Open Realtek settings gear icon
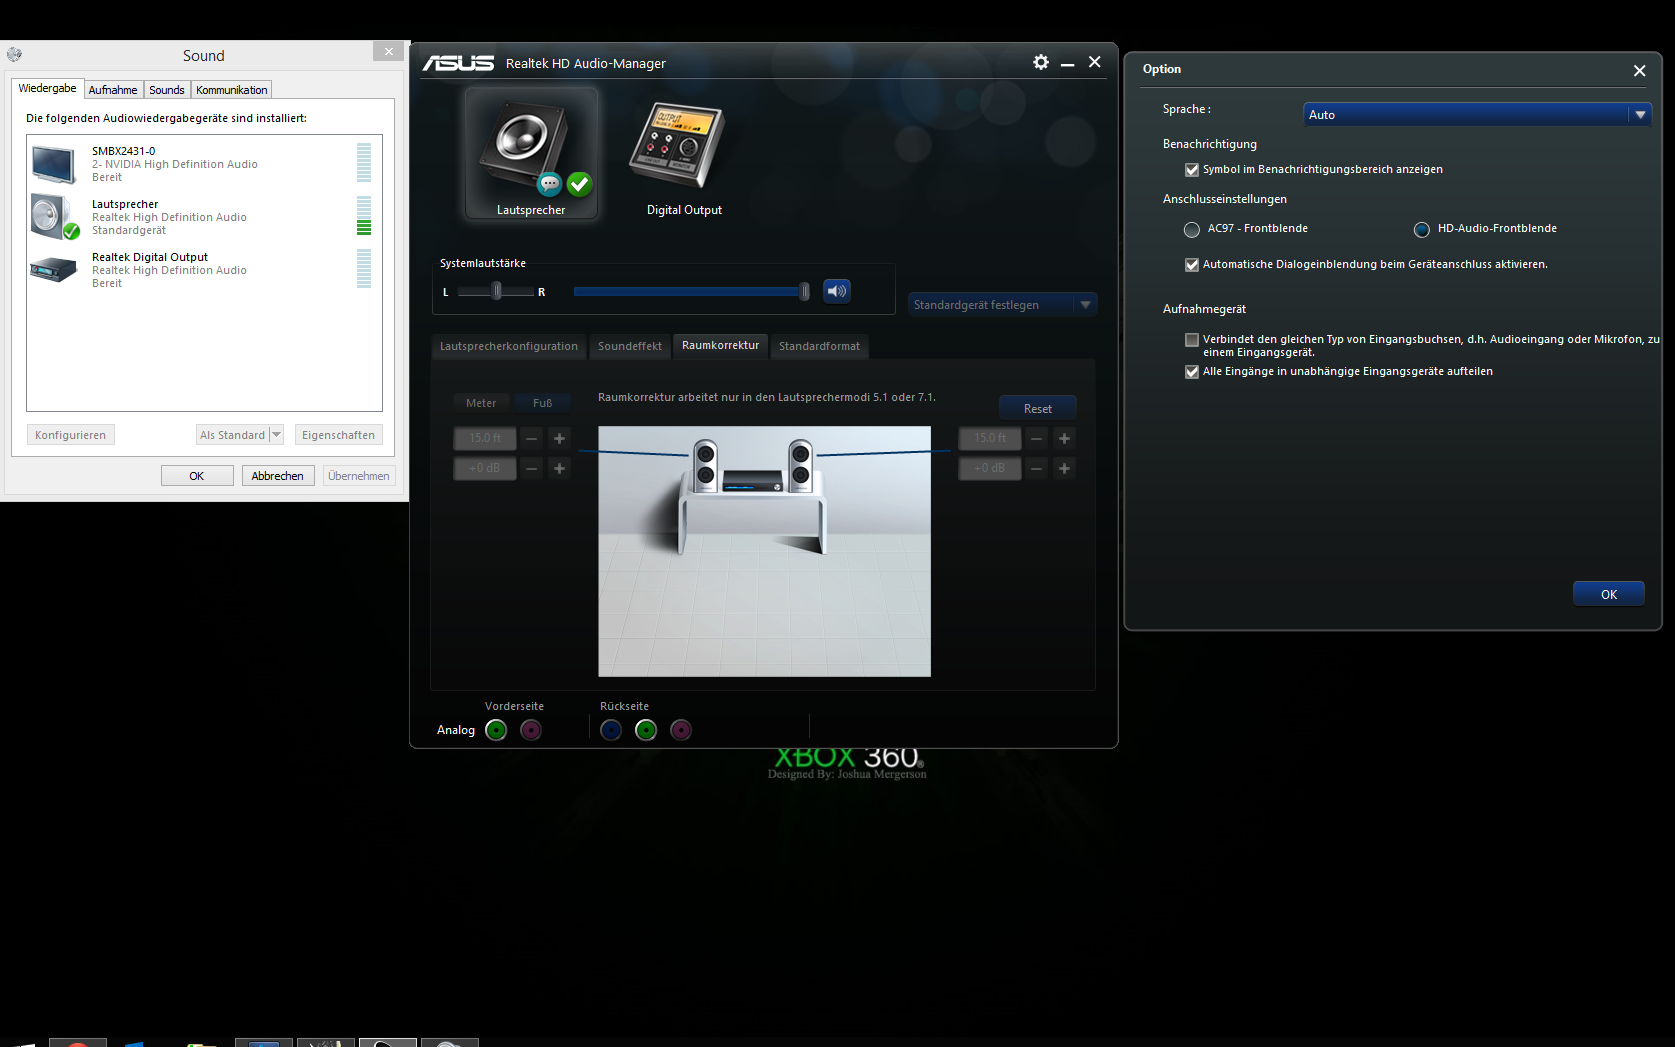The image size is (1675, 1047). pos(1041,62)
